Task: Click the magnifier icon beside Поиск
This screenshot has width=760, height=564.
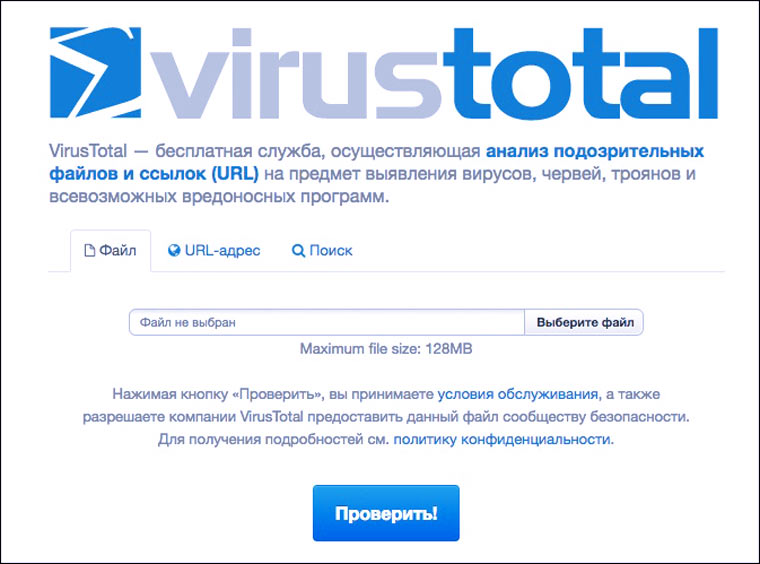Action: [x=298, y=251]
